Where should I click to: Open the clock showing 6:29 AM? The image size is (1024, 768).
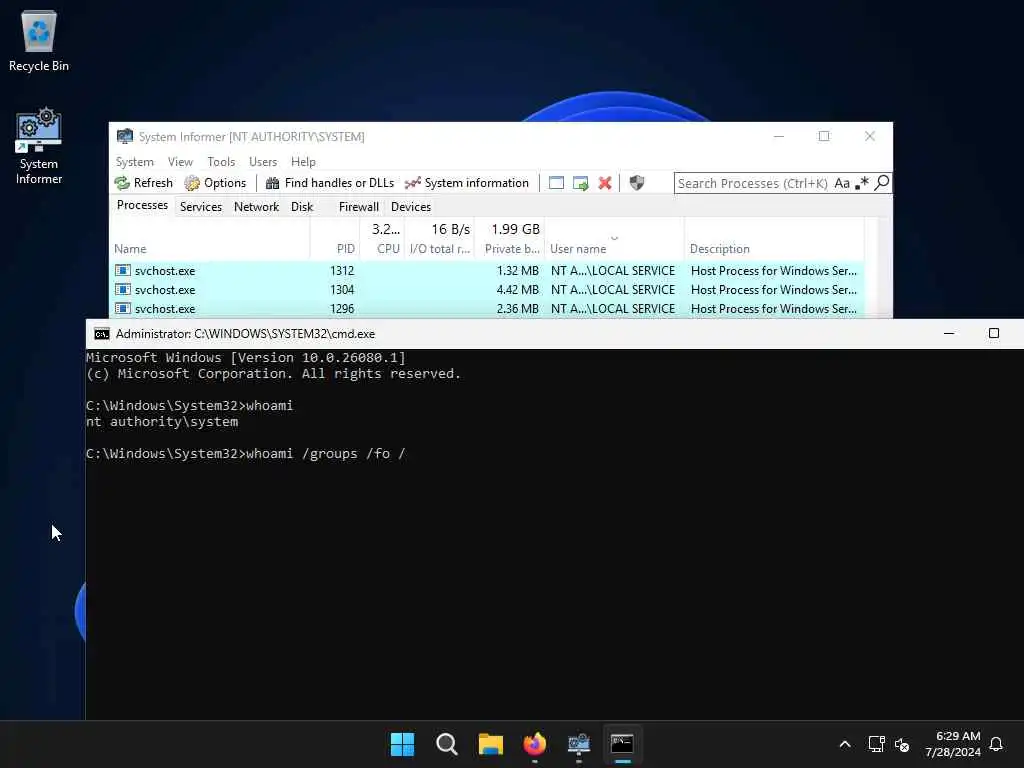[x=953, y=744]
